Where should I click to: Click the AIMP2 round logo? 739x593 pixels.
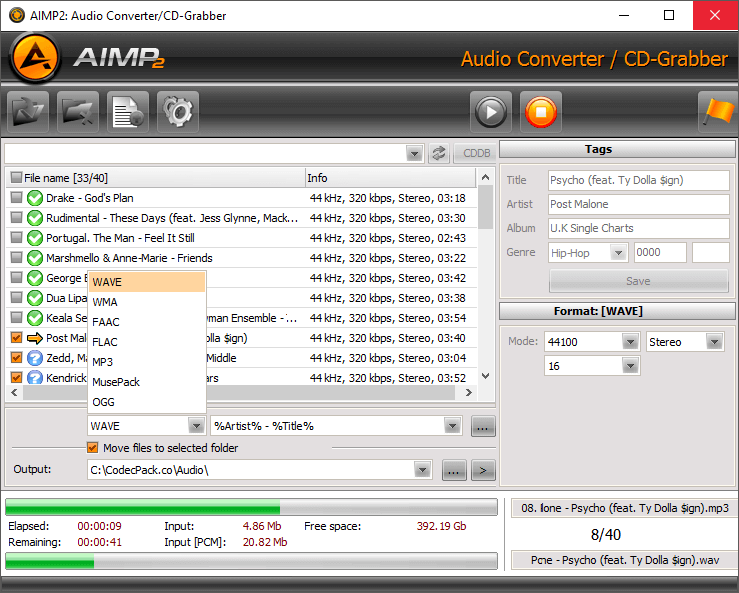point(35,58)
